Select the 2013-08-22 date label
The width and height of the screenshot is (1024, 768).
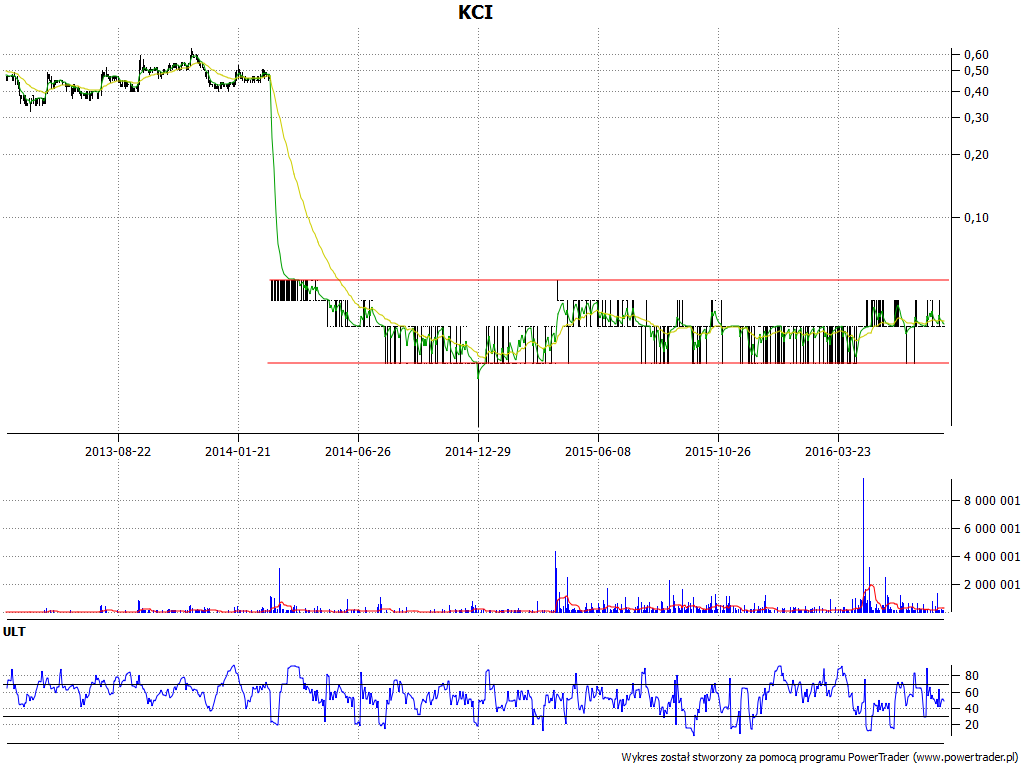[118, 451]
